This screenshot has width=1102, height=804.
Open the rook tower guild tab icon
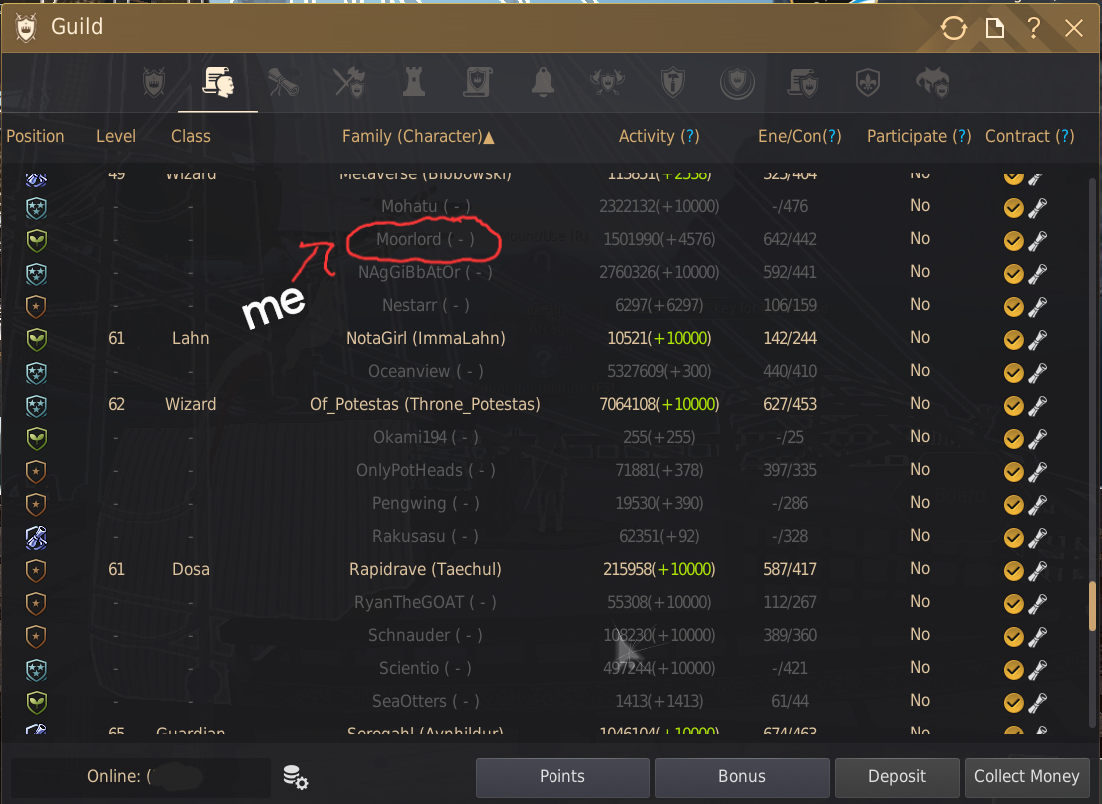(414, 83)
